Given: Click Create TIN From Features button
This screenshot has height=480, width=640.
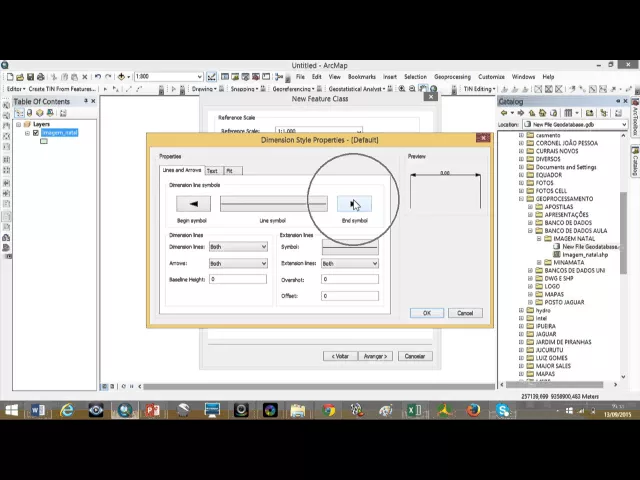Looking at the screenshot, I should click(62, 89).
